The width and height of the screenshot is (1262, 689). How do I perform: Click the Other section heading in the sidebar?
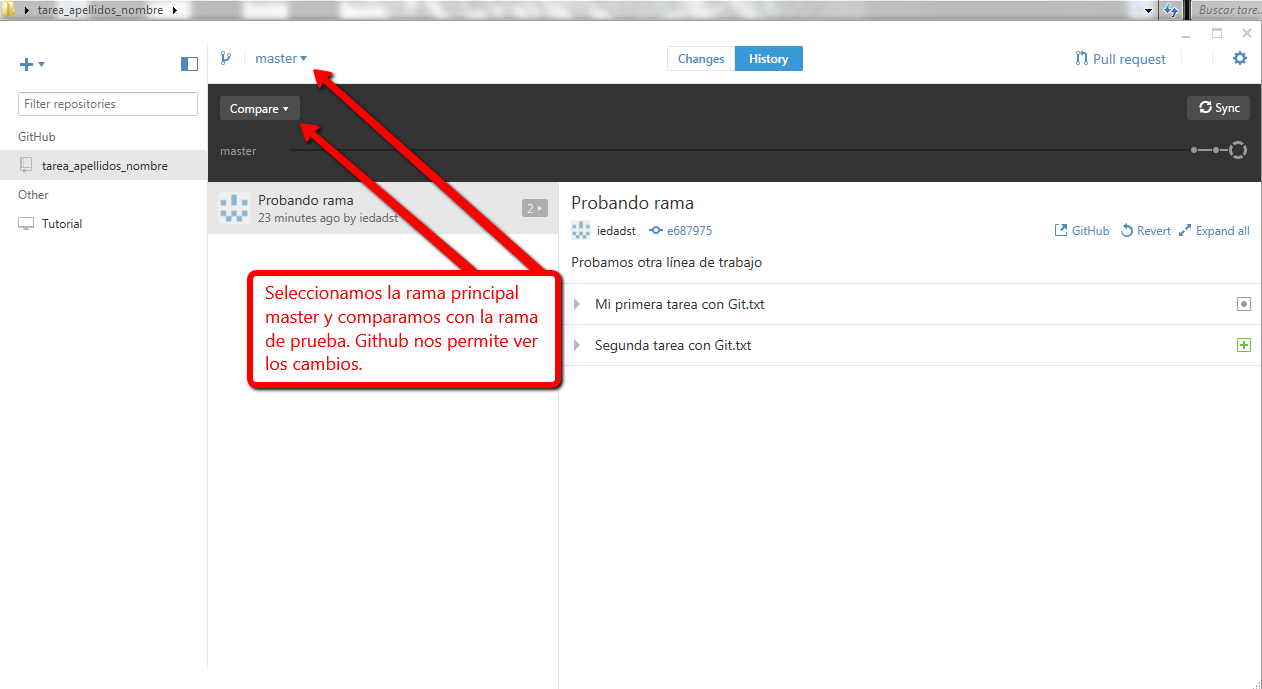33,195
